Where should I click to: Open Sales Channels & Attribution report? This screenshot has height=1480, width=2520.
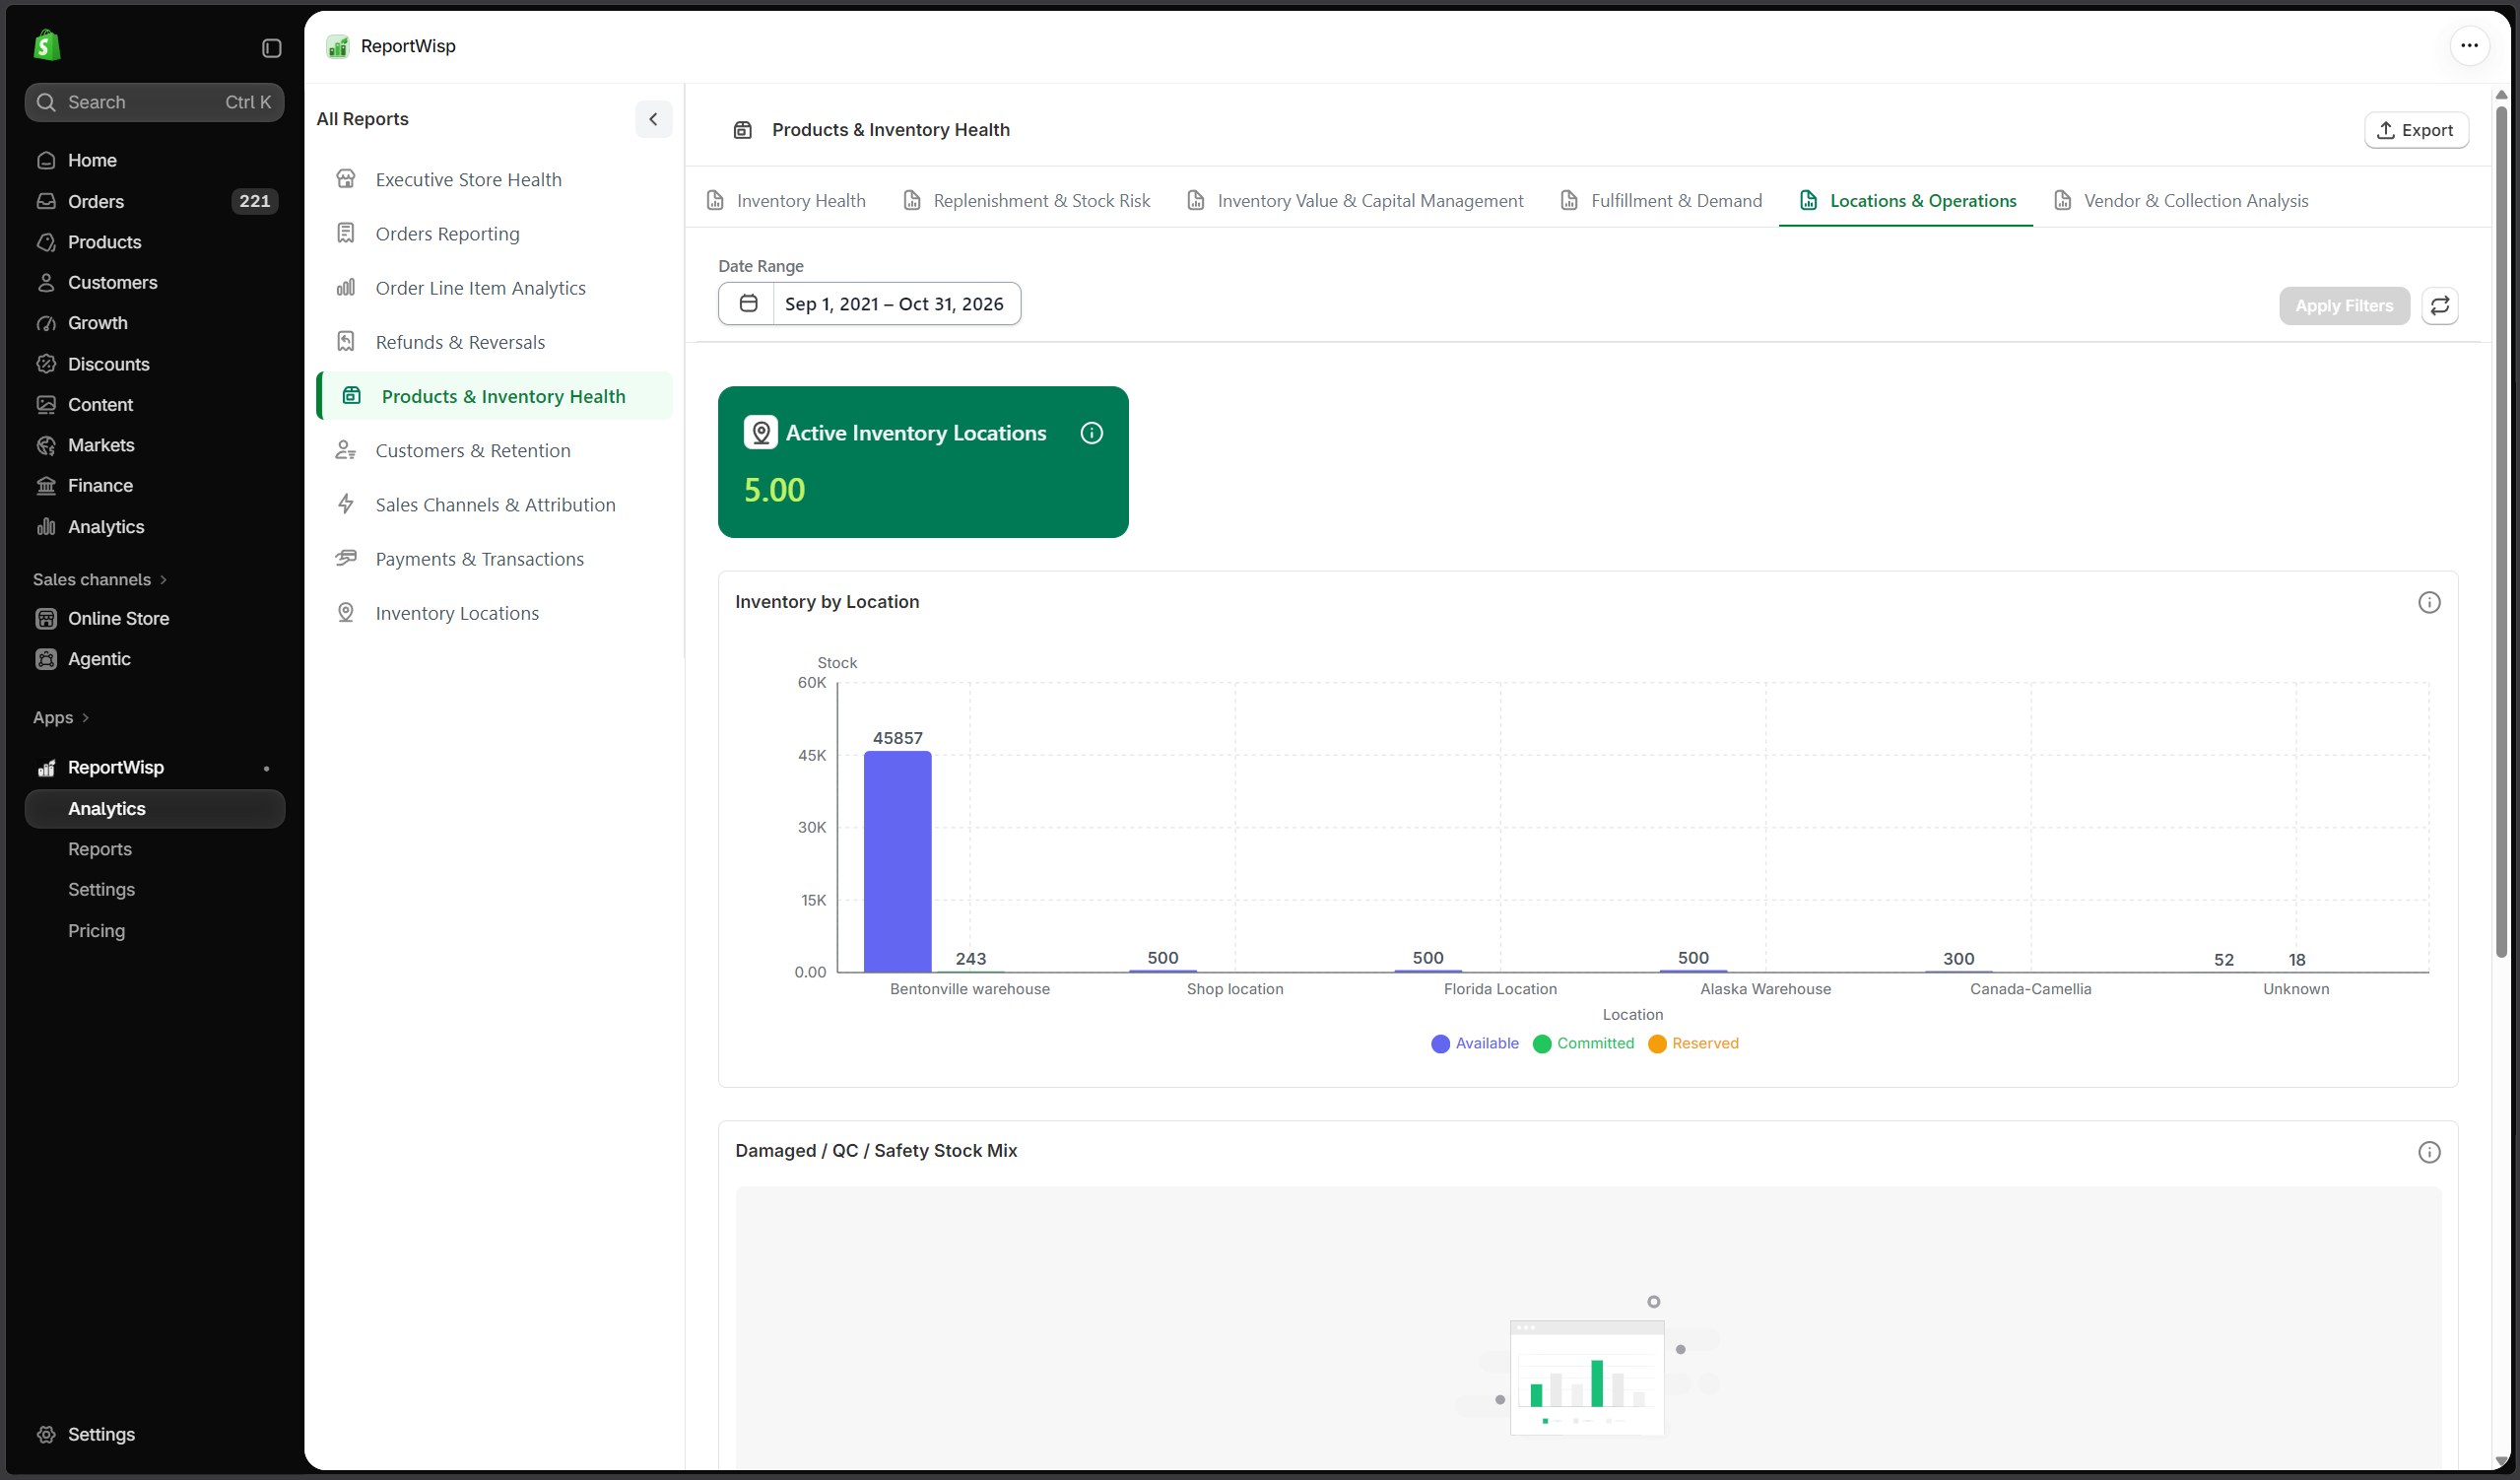coord(495,505)
